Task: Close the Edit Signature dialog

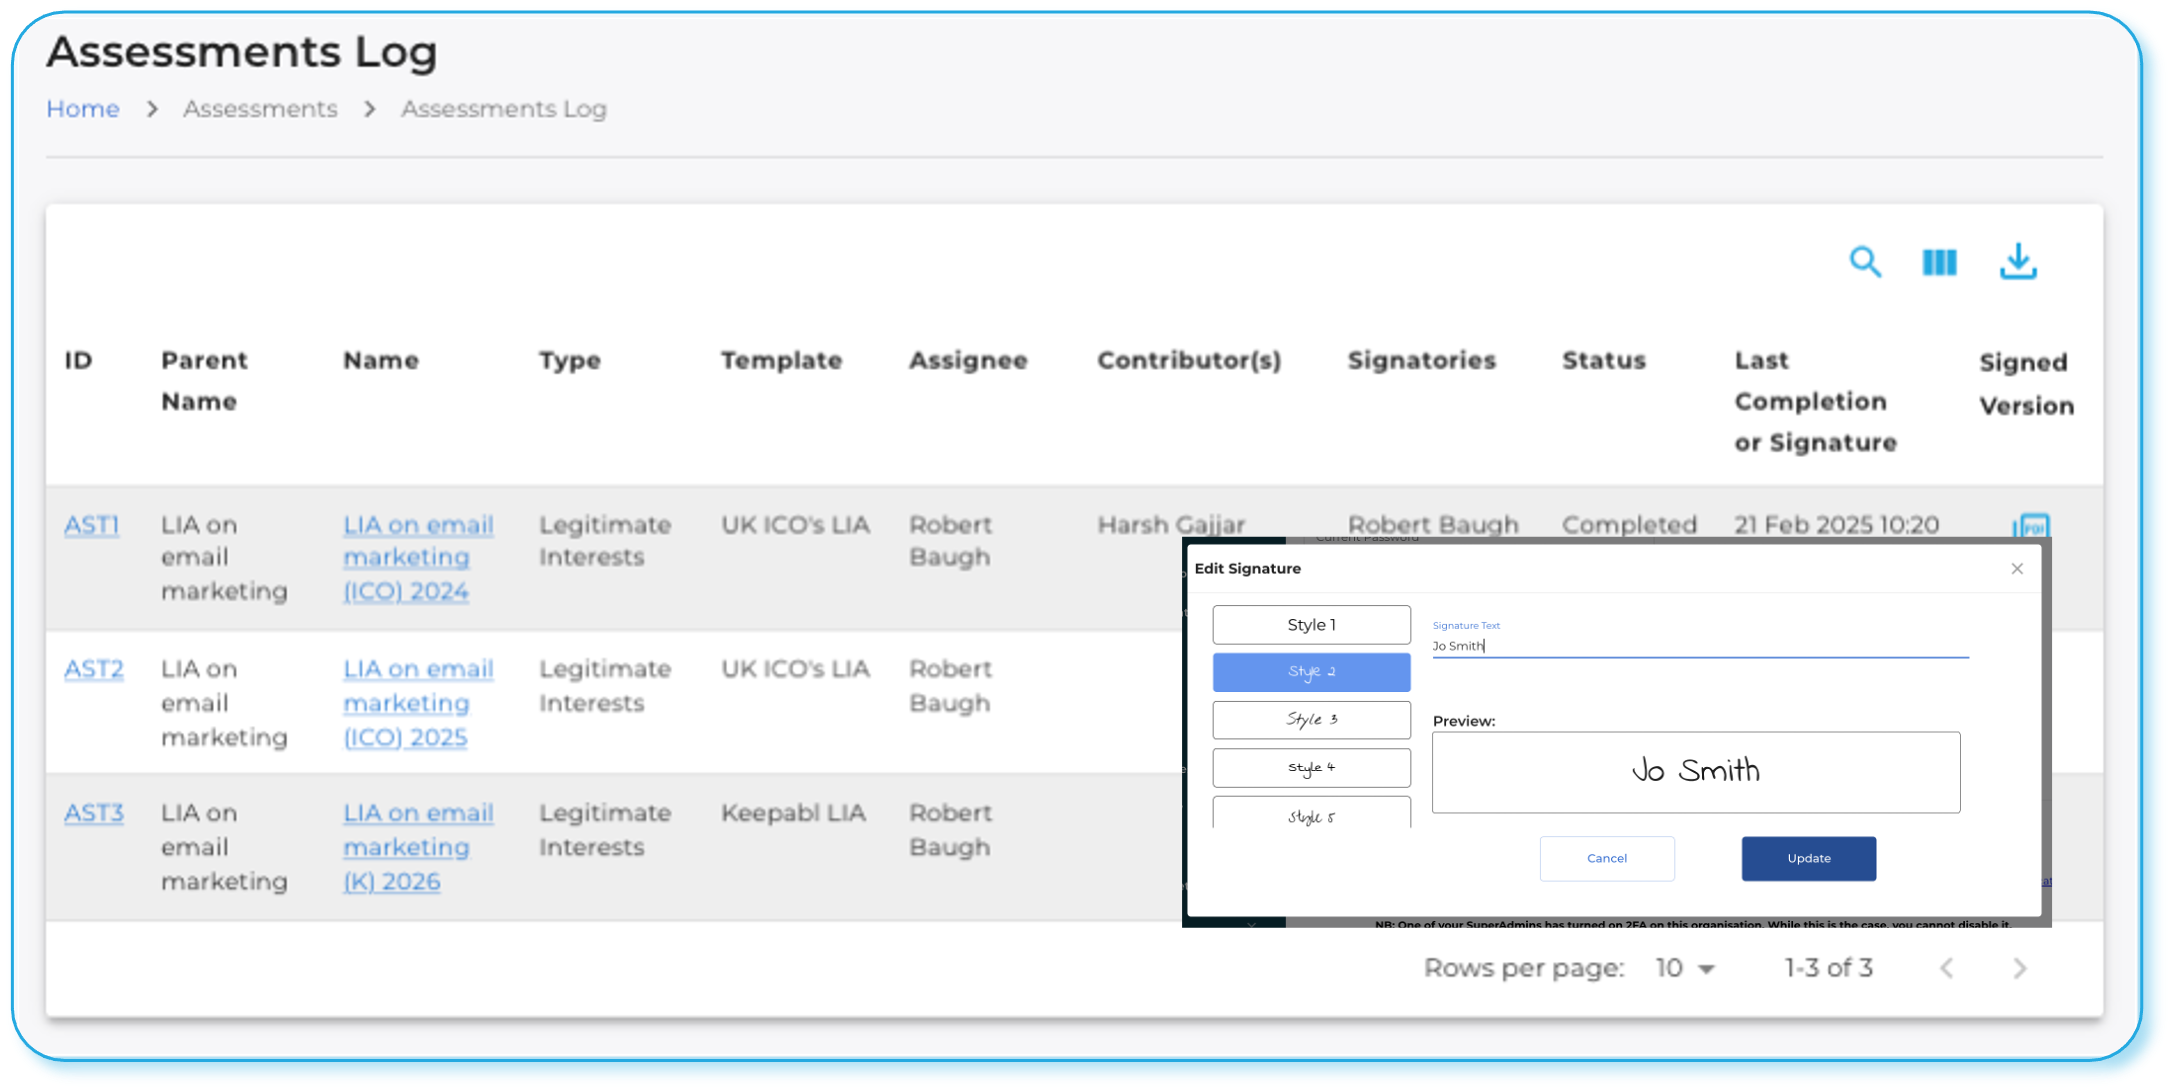Action: click(x=2017, y=568)
